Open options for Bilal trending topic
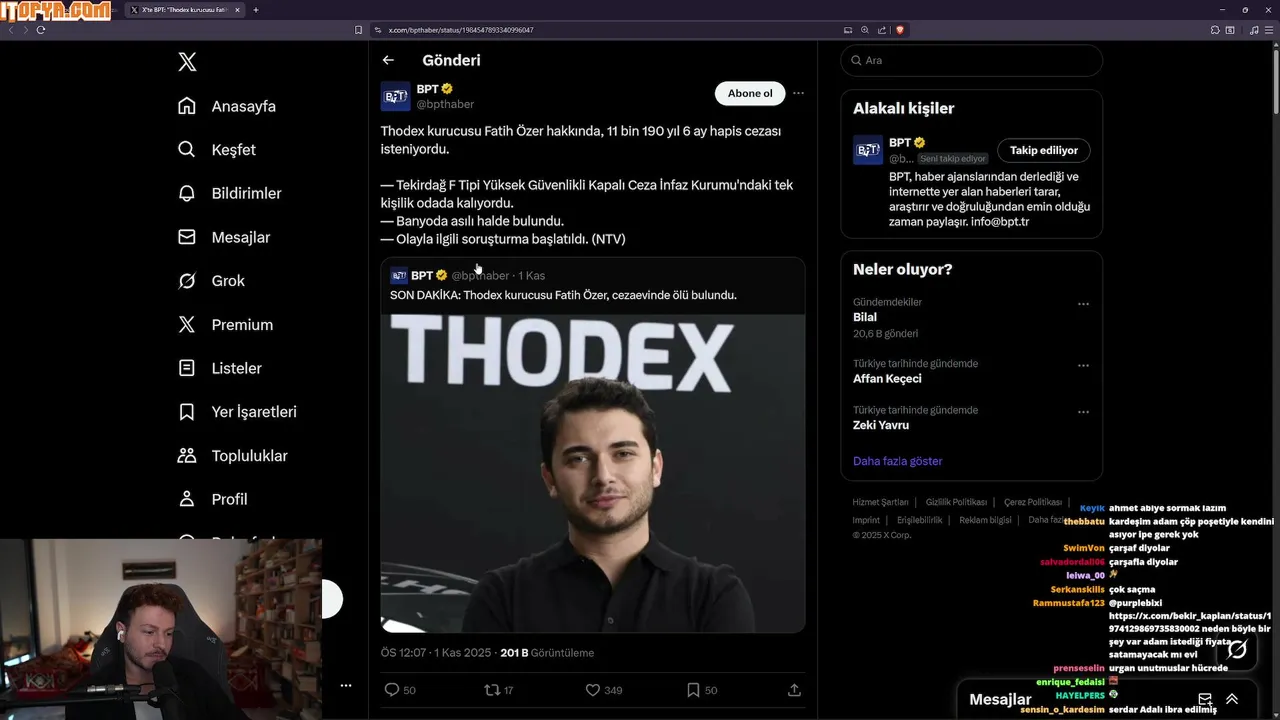 pyautogui.click(x=1083, y=304)
